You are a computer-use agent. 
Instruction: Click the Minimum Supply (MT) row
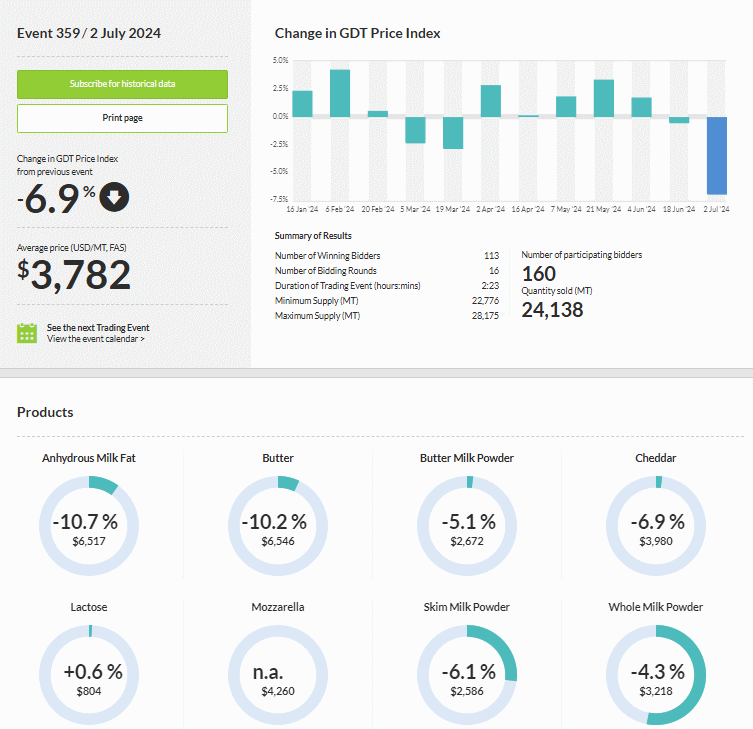pos(387,301)
